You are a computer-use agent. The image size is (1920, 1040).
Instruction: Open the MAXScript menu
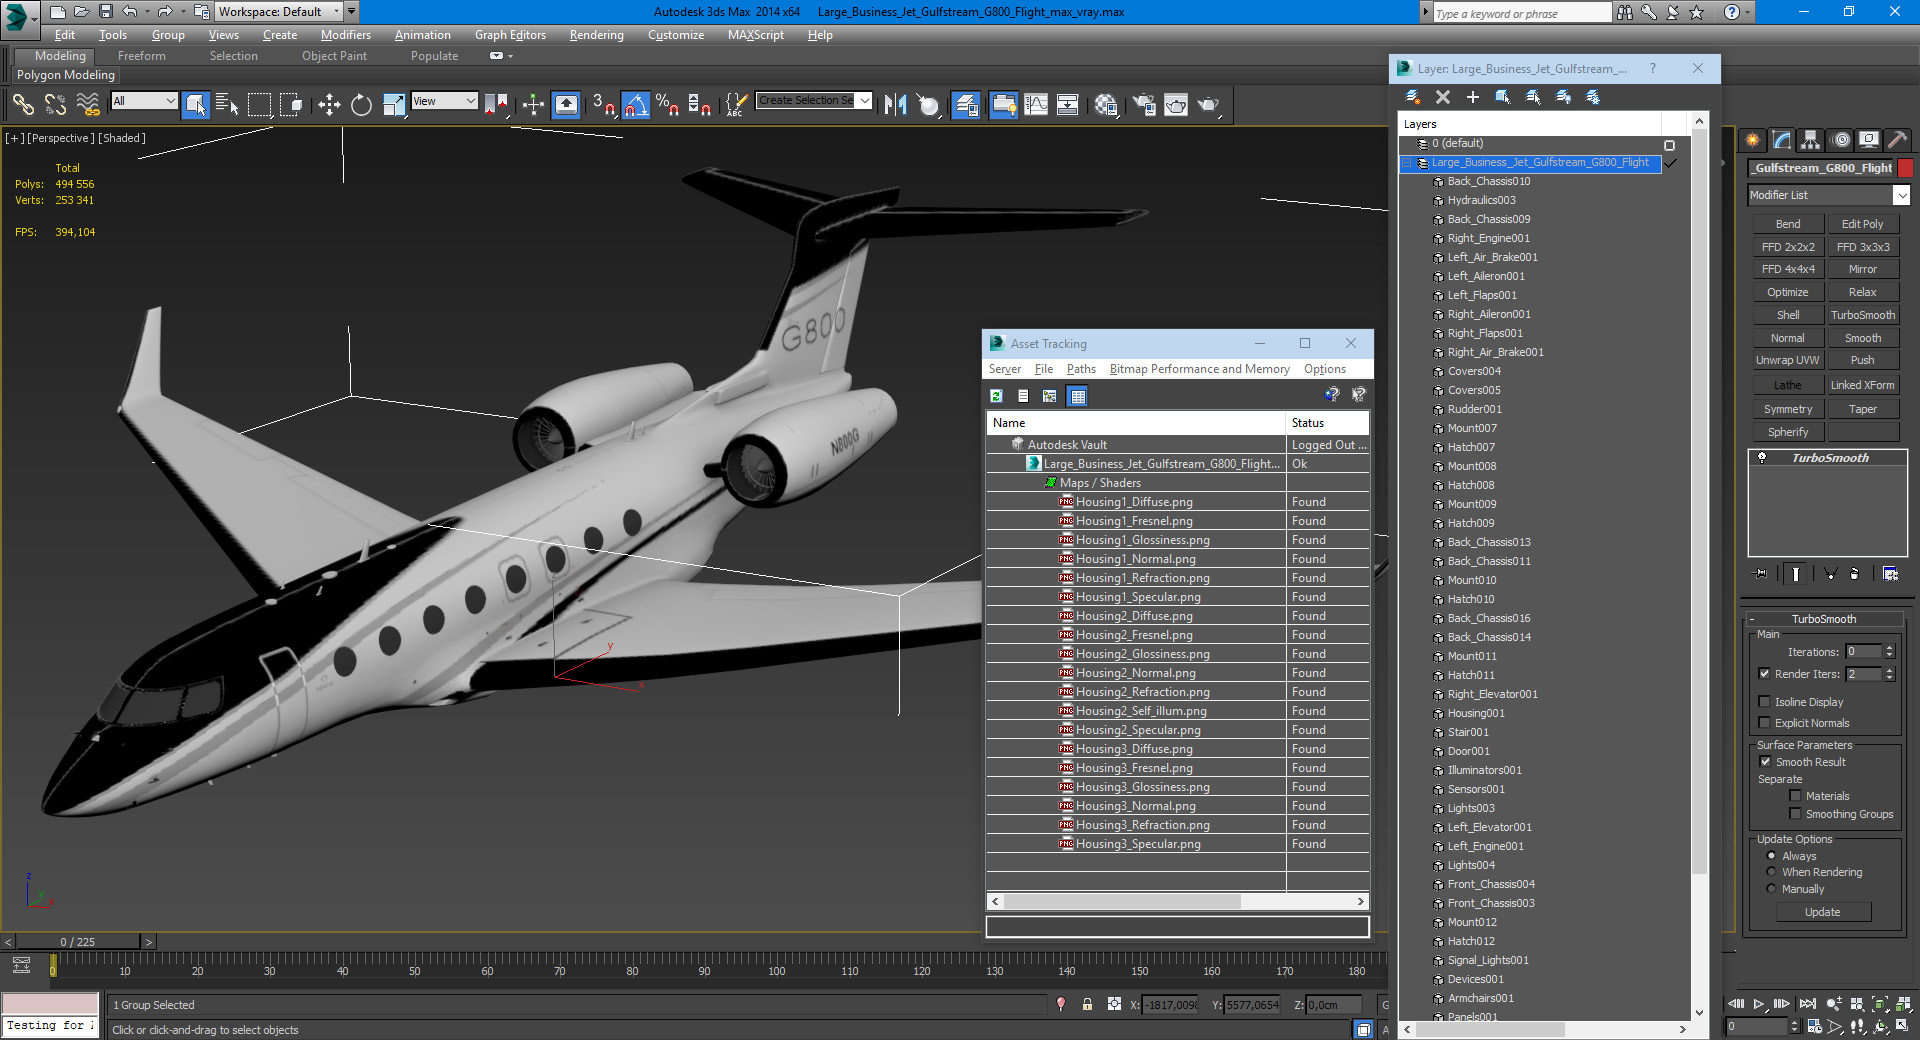point(755,34)
